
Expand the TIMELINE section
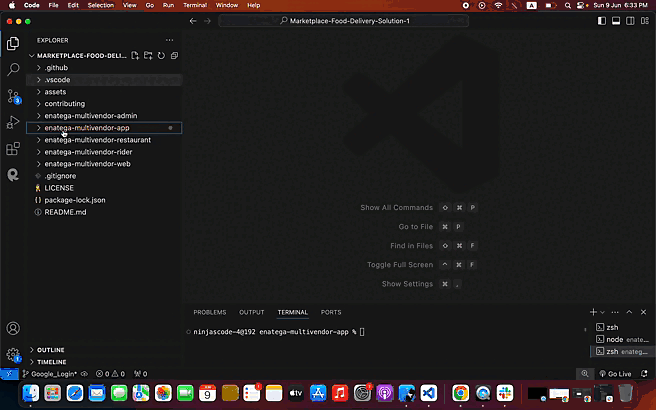52,362
